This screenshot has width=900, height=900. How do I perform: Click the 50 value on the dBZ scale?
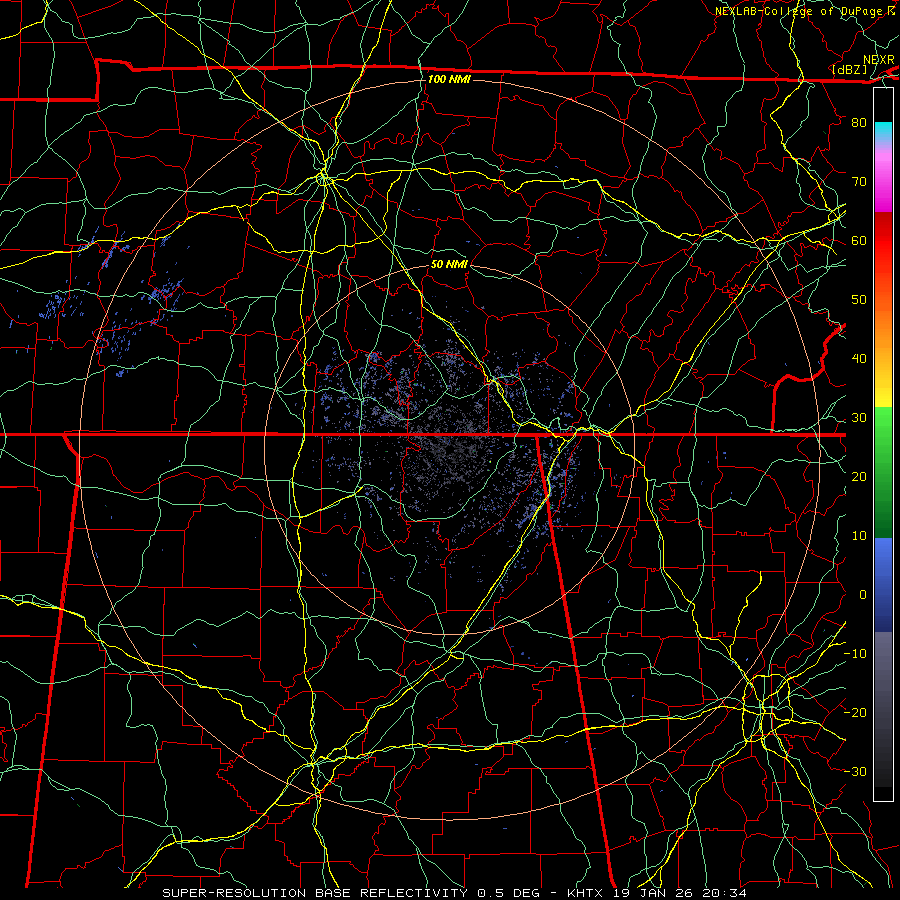859,300
